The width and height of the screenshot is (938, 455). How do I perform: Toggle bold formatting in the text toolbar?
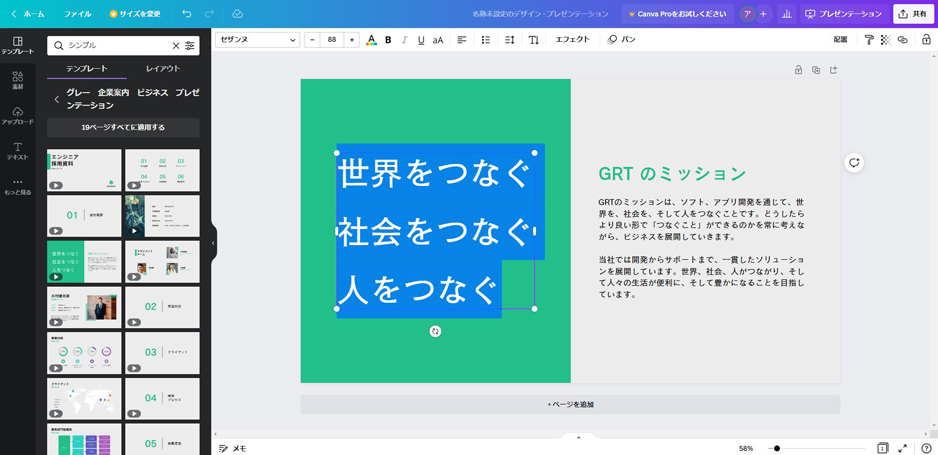(x=388, y=40)
